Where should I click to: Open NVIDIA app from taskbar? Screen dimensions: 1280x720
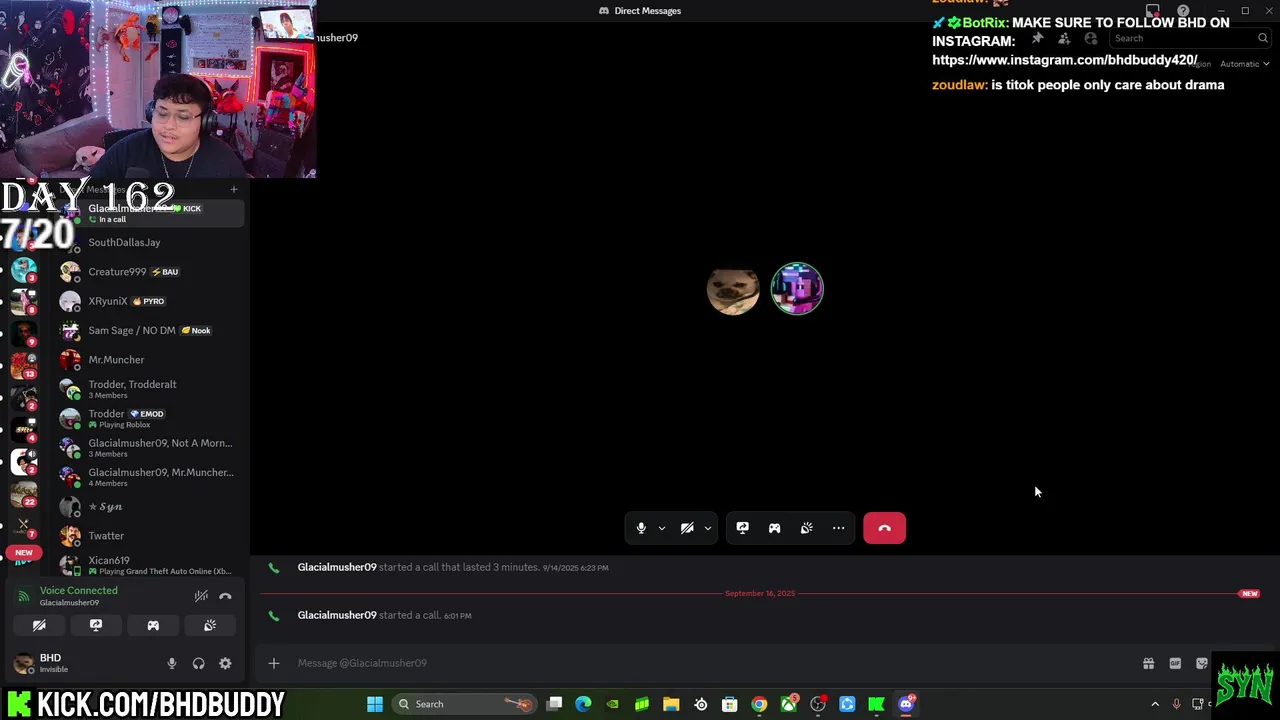612,704
